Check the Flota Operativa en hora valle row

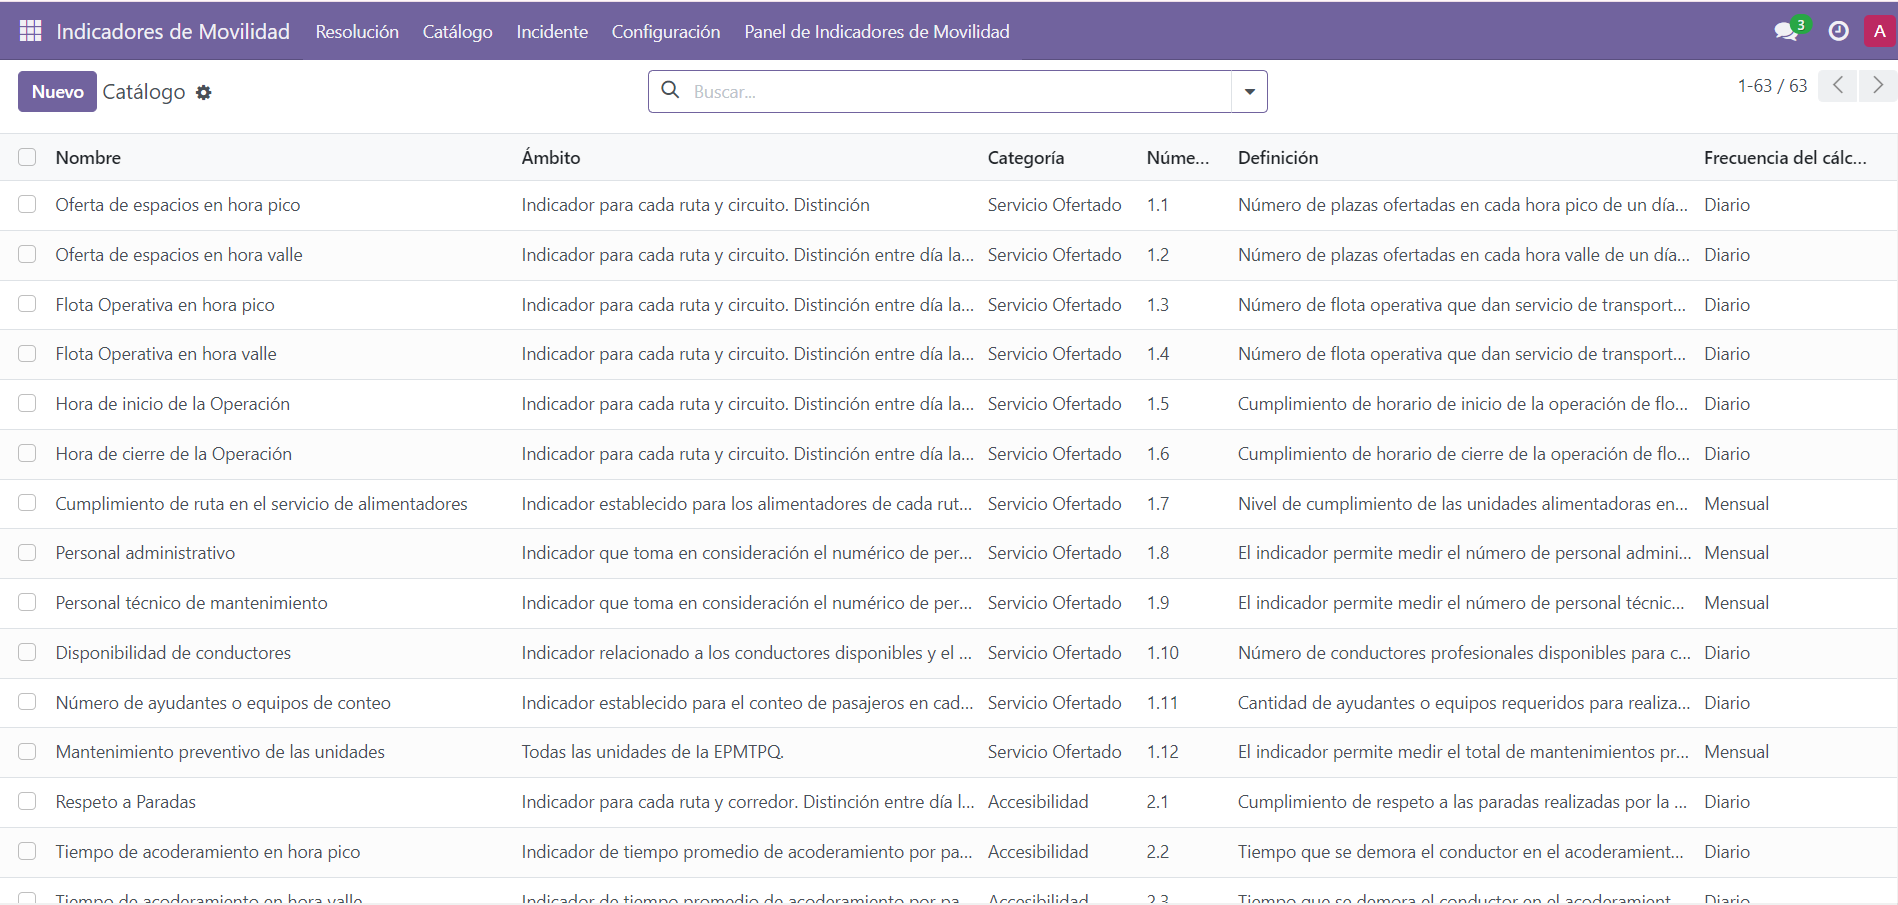coord(27,353)
